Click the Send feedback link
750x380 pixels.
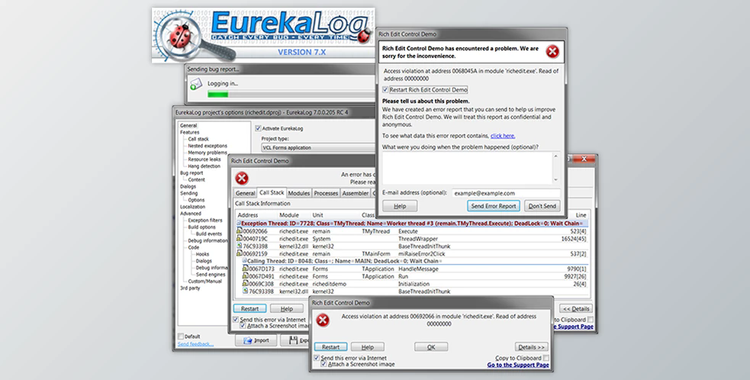click(196, 344)
